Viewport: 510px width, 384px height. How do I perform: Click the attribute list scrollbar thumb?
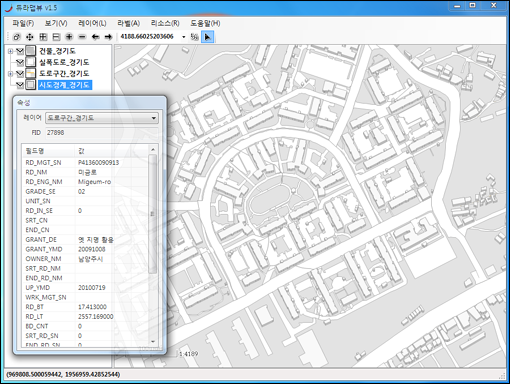coord(153,214)
